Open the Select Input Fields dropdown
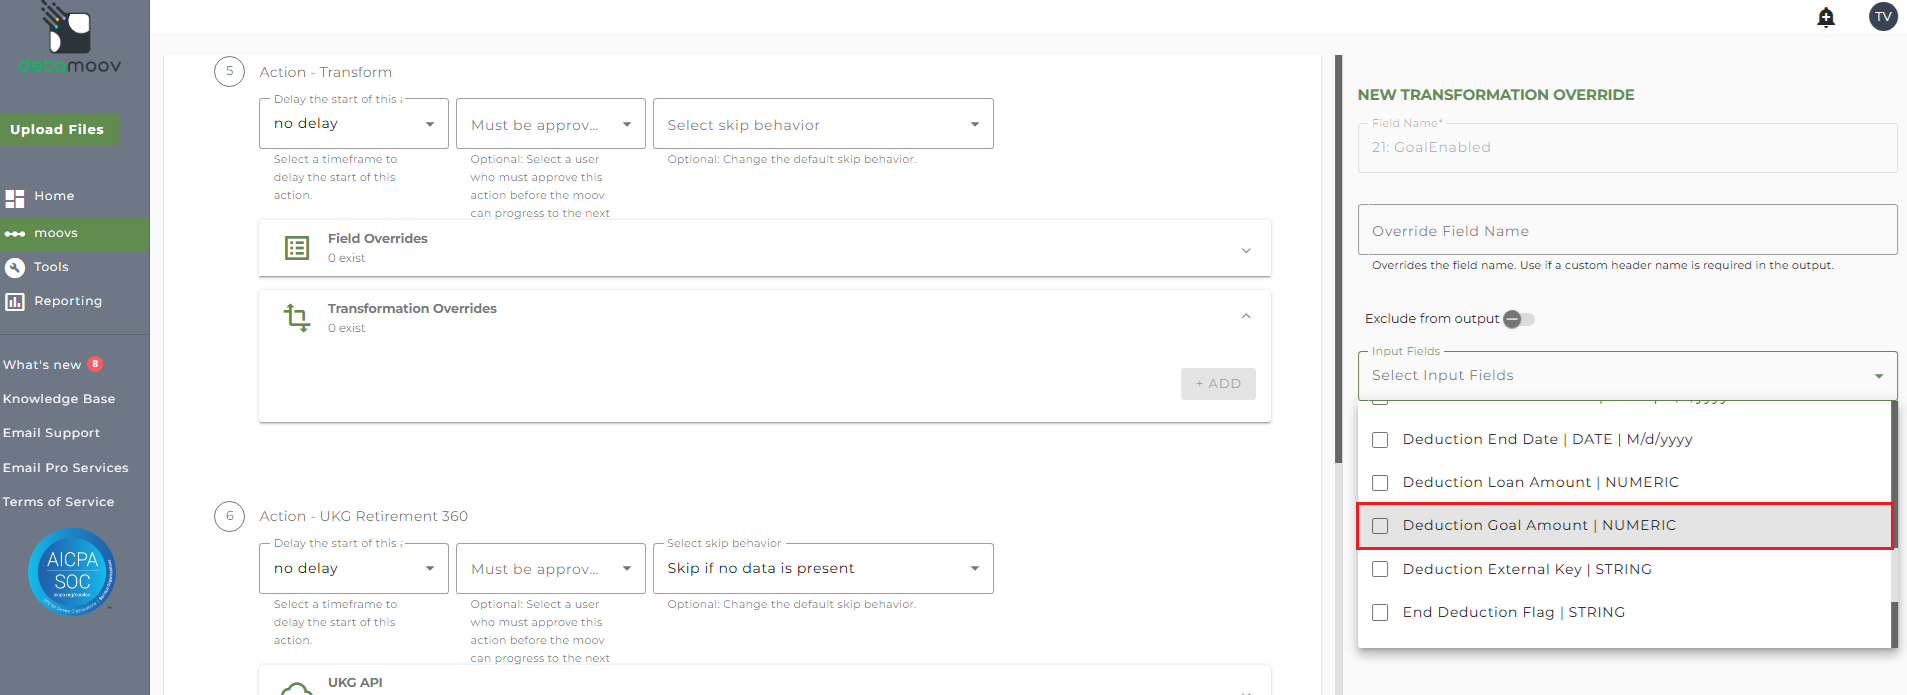The image size is (1907, 695). point(1626,376)
